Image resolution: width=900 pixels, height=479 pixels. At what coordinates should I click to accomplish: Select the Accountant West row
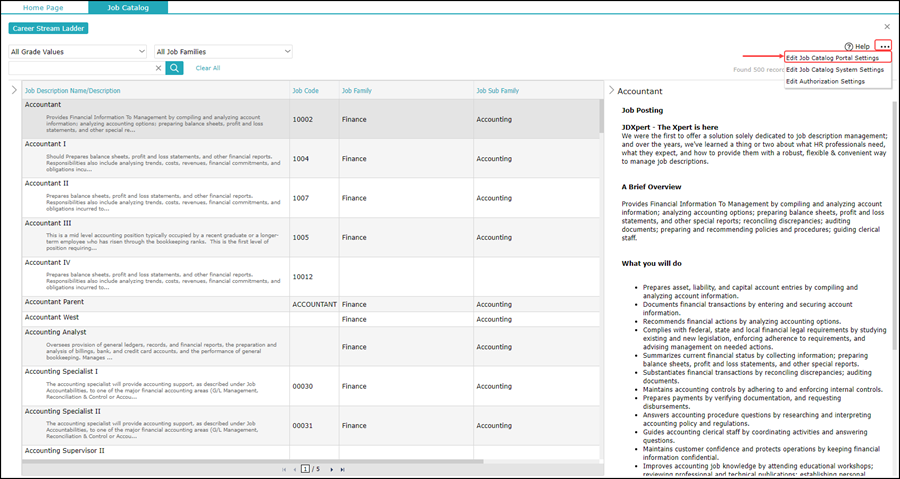(310, 319)
